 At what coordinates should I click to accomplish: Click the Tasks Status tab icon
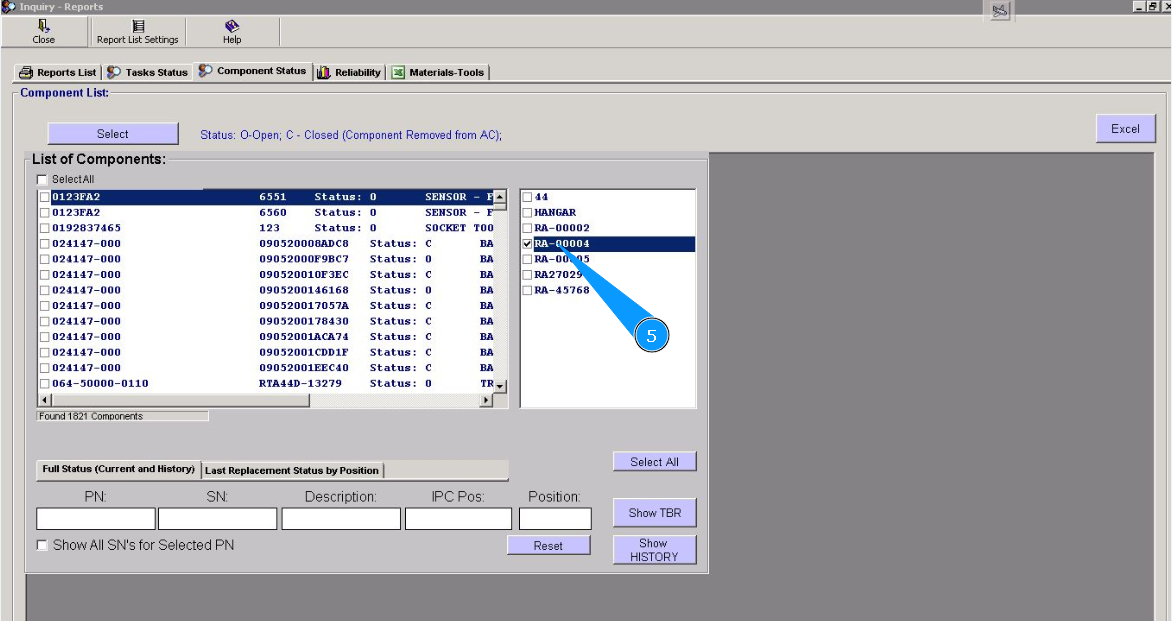coord(114,72)
